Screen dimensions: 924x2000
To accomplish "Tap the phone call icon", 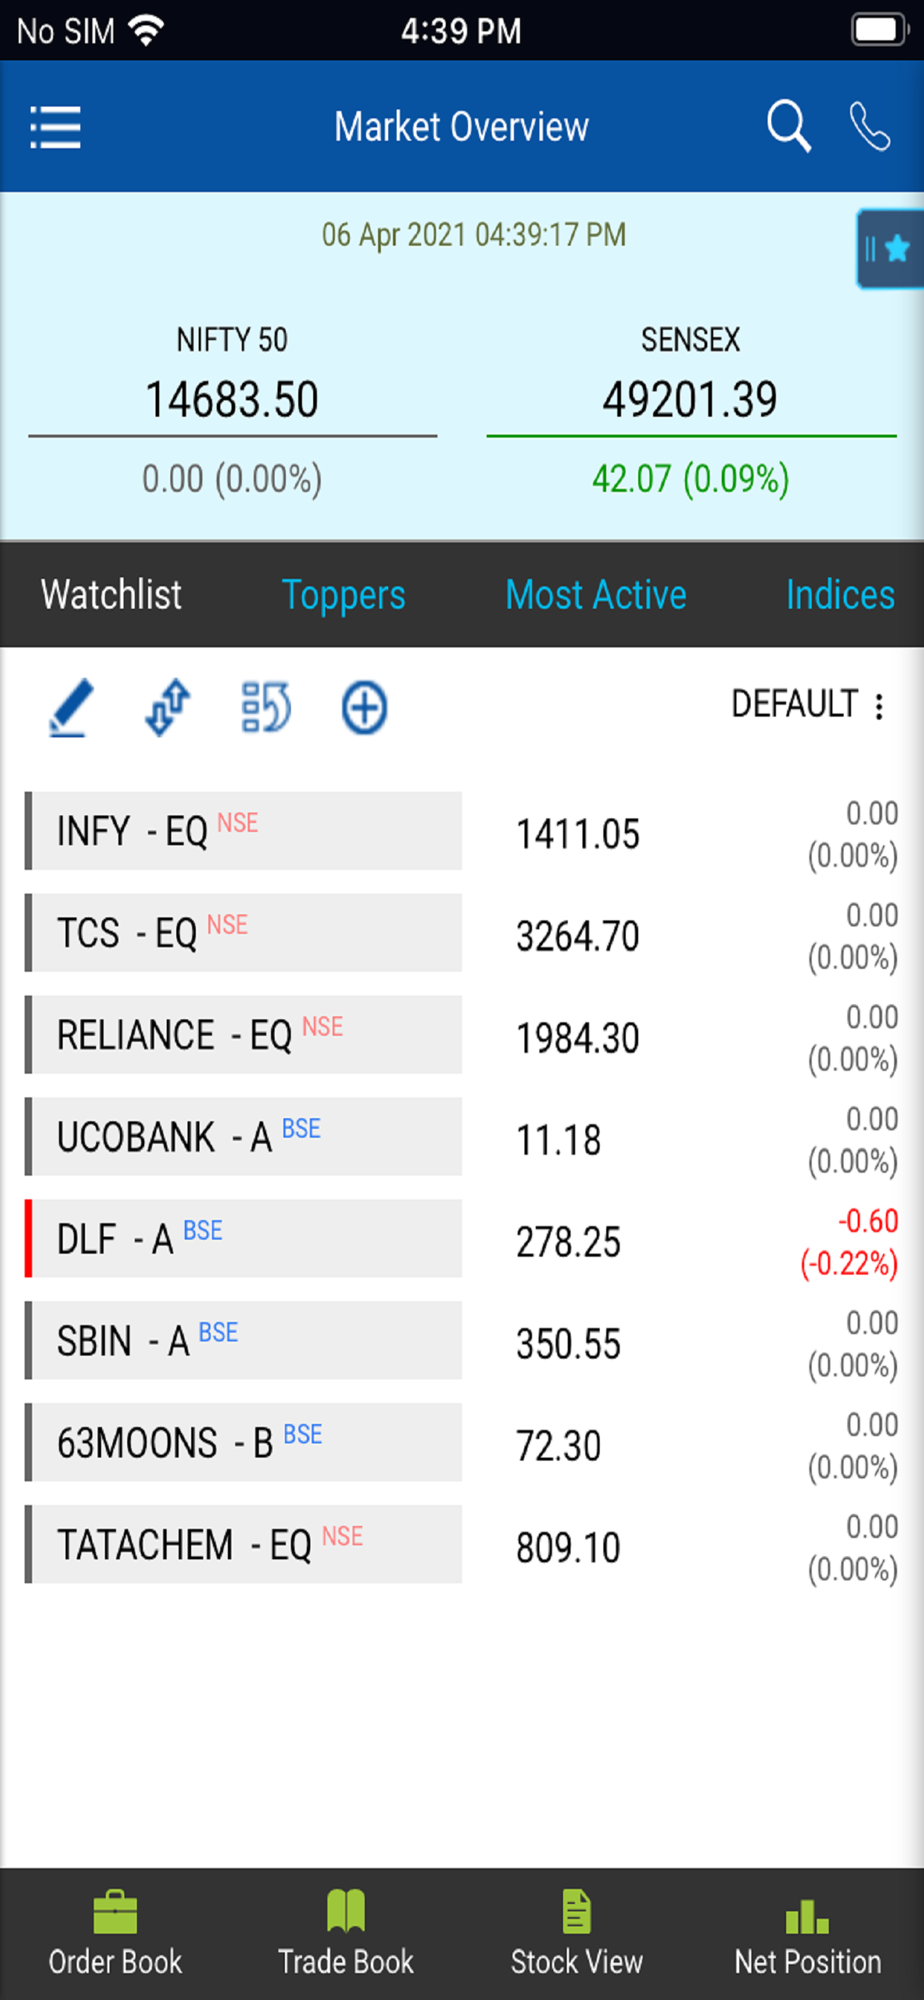I will 869,127.
